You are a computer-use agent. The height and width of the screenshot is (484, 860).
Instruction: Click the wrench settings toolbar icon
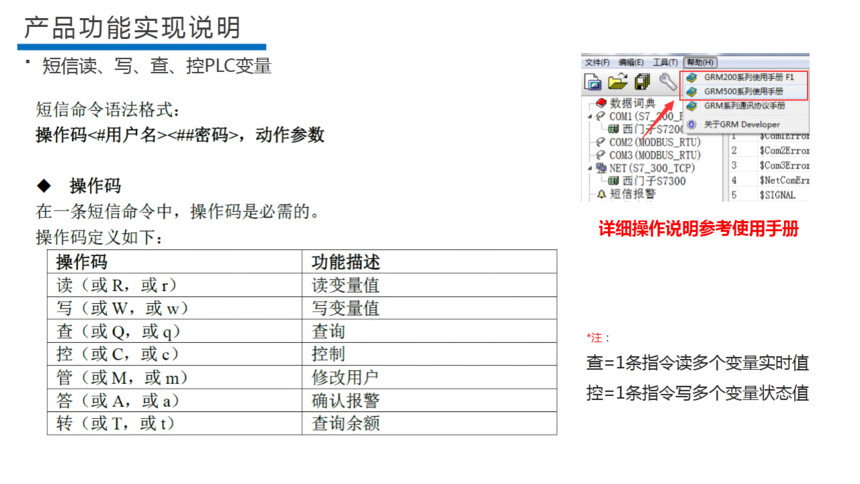[667, 82]
